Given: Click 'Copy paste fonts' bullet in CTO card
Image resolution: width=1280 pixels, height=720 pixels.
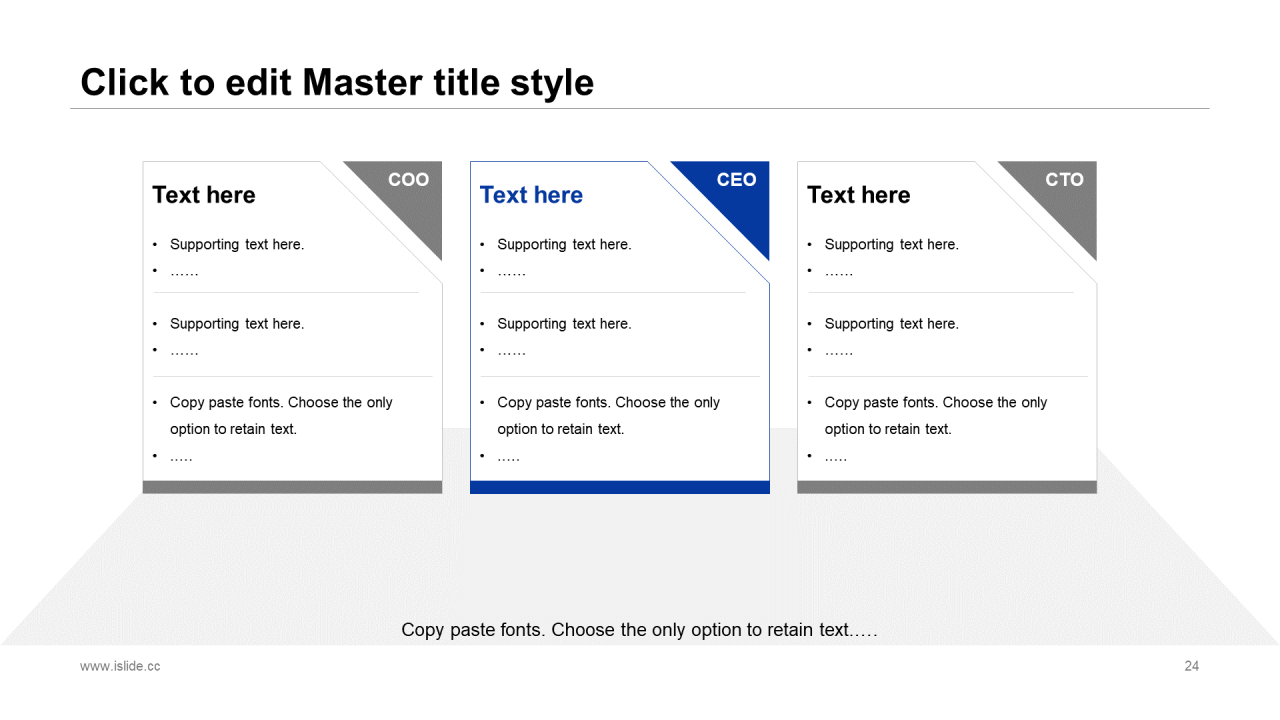Looking at the screenshot, I should pos(935,403).
